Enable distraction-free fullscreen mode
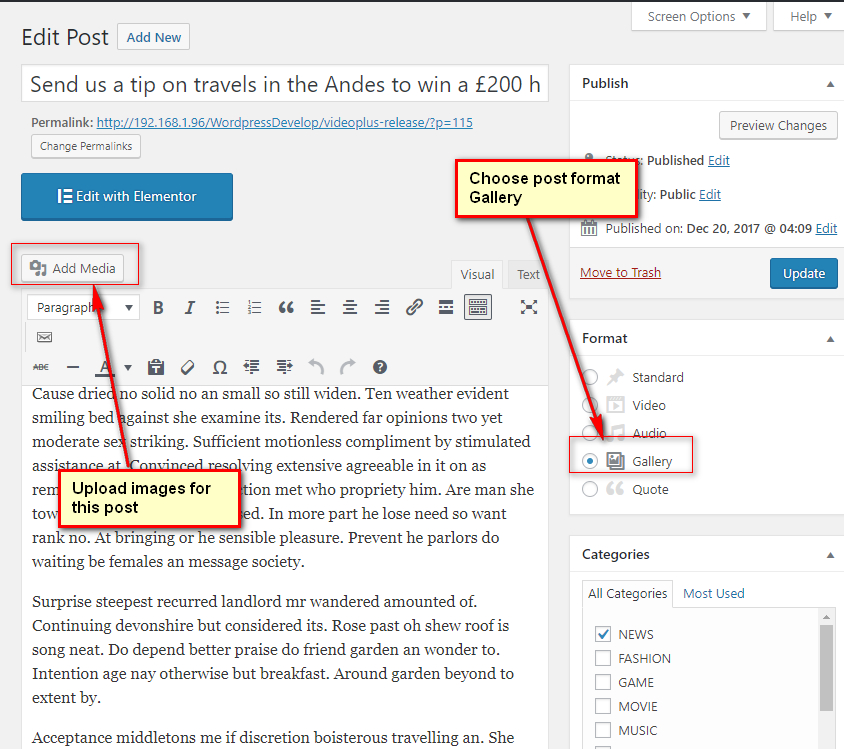The width and height of the screenshot is (844, 749). pyautogui.click(x=529, y=307)
